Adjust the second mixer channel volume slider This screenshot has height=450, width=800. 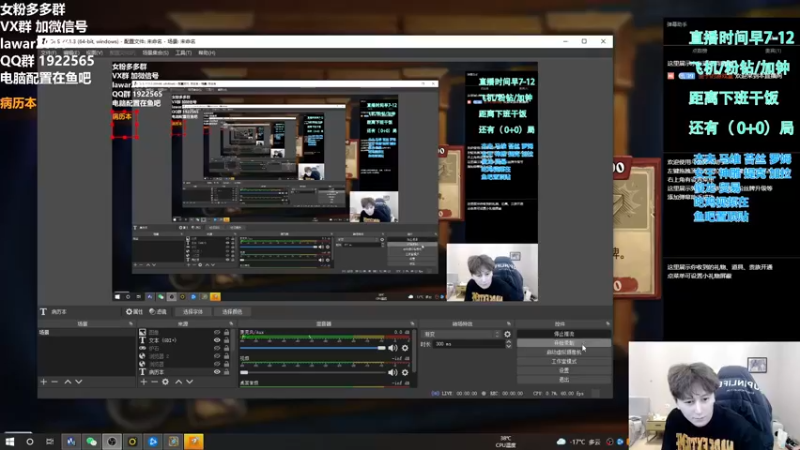[313, 372]
